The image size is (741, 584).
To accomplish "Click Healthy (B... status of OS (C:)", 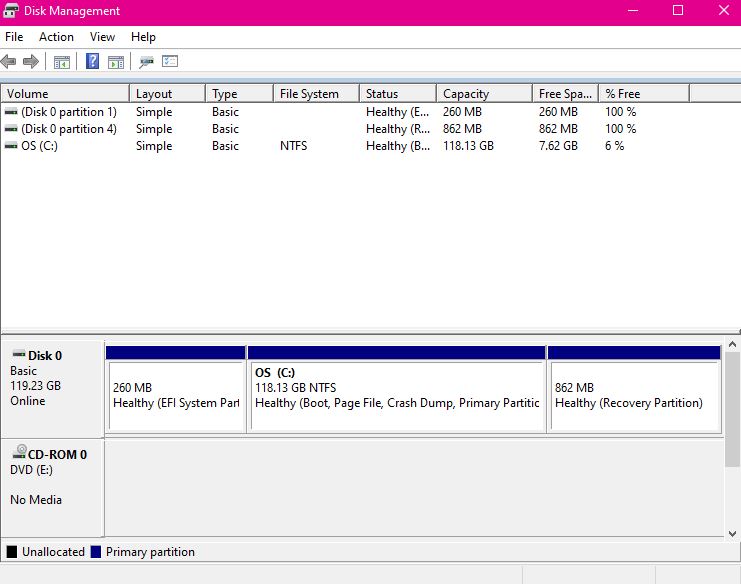I will [398, 146].
